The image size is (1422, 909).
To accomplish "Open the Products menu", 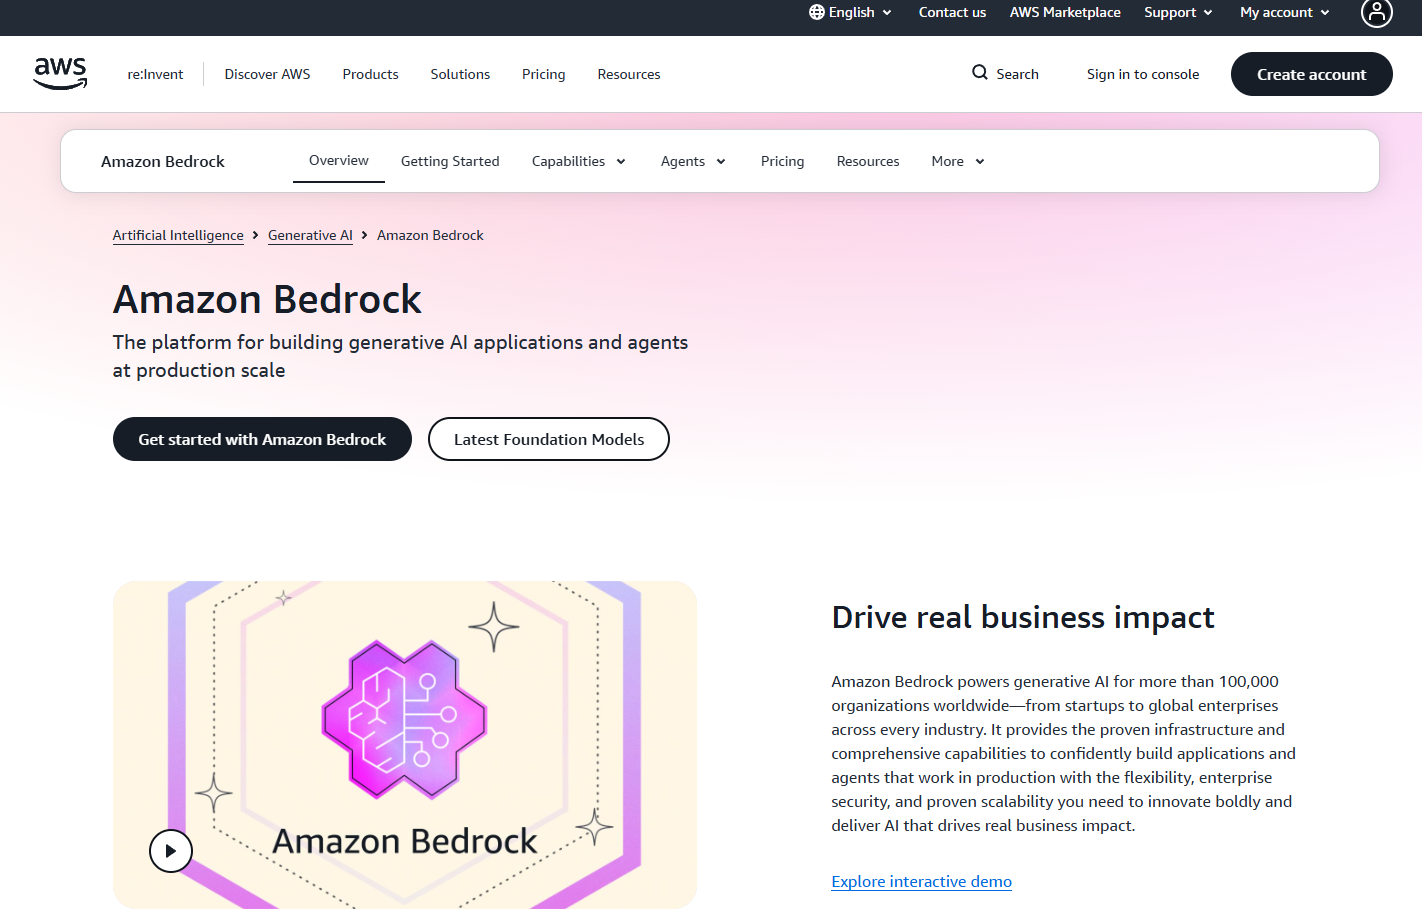I will point(370,74).
